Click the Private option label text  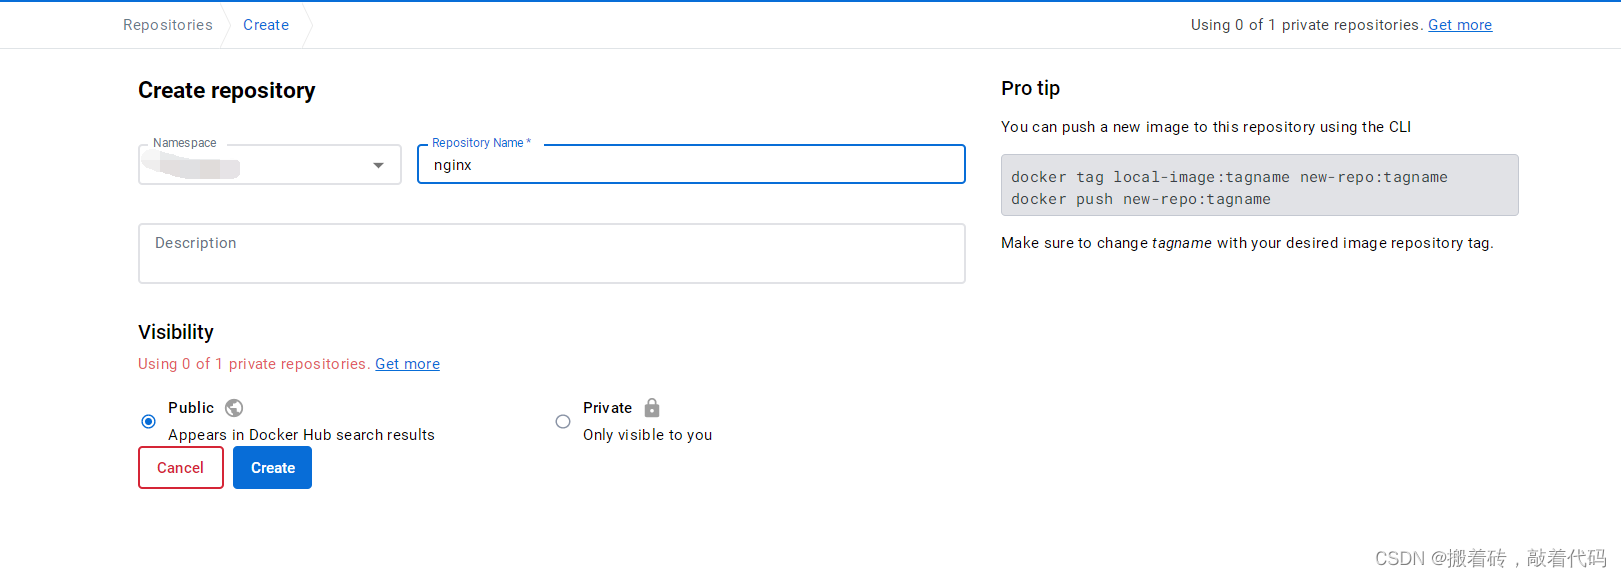pos(607,408)
